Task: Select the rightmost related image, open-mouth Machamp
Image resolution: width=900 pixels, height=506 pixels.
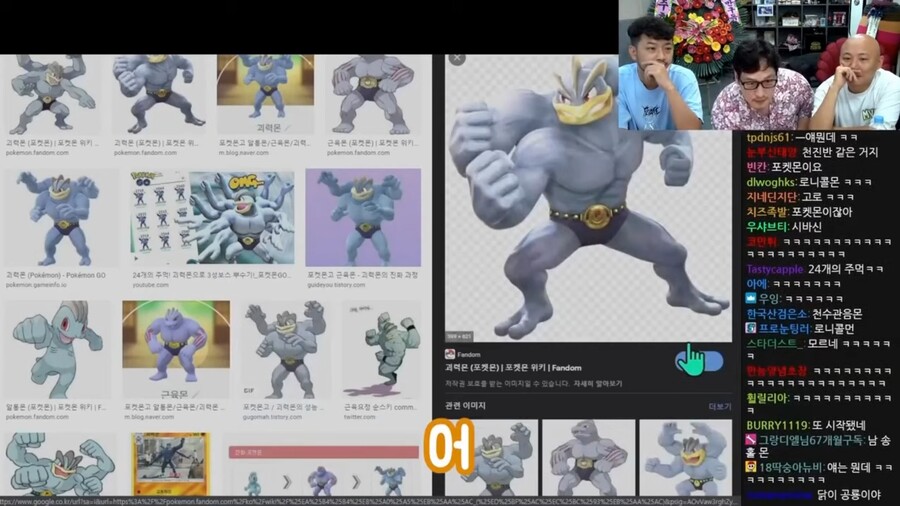Action: 685,458
